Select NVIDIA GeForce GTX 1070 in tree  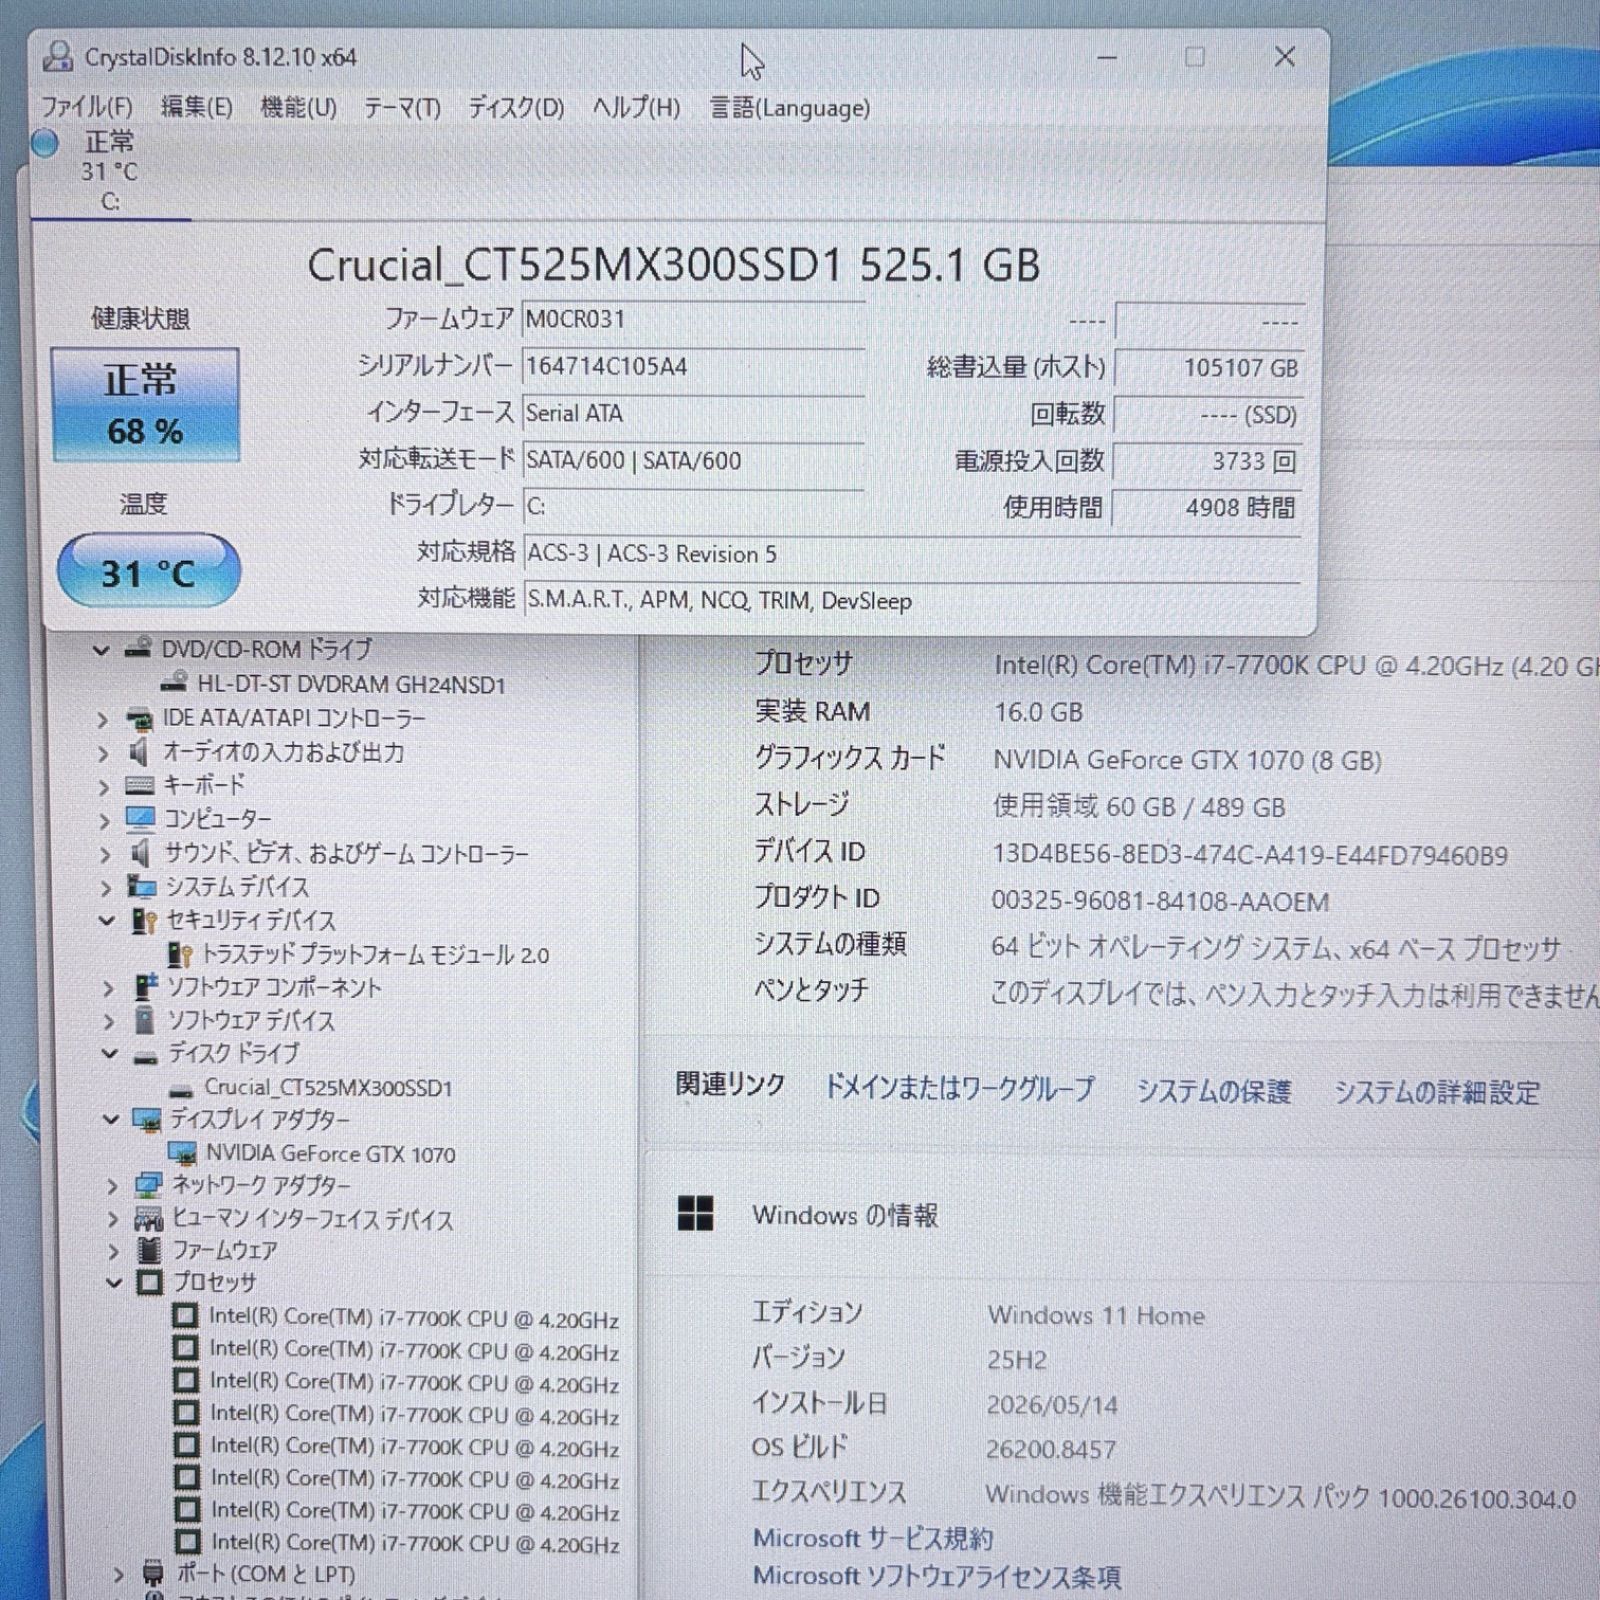[330, 1154]
